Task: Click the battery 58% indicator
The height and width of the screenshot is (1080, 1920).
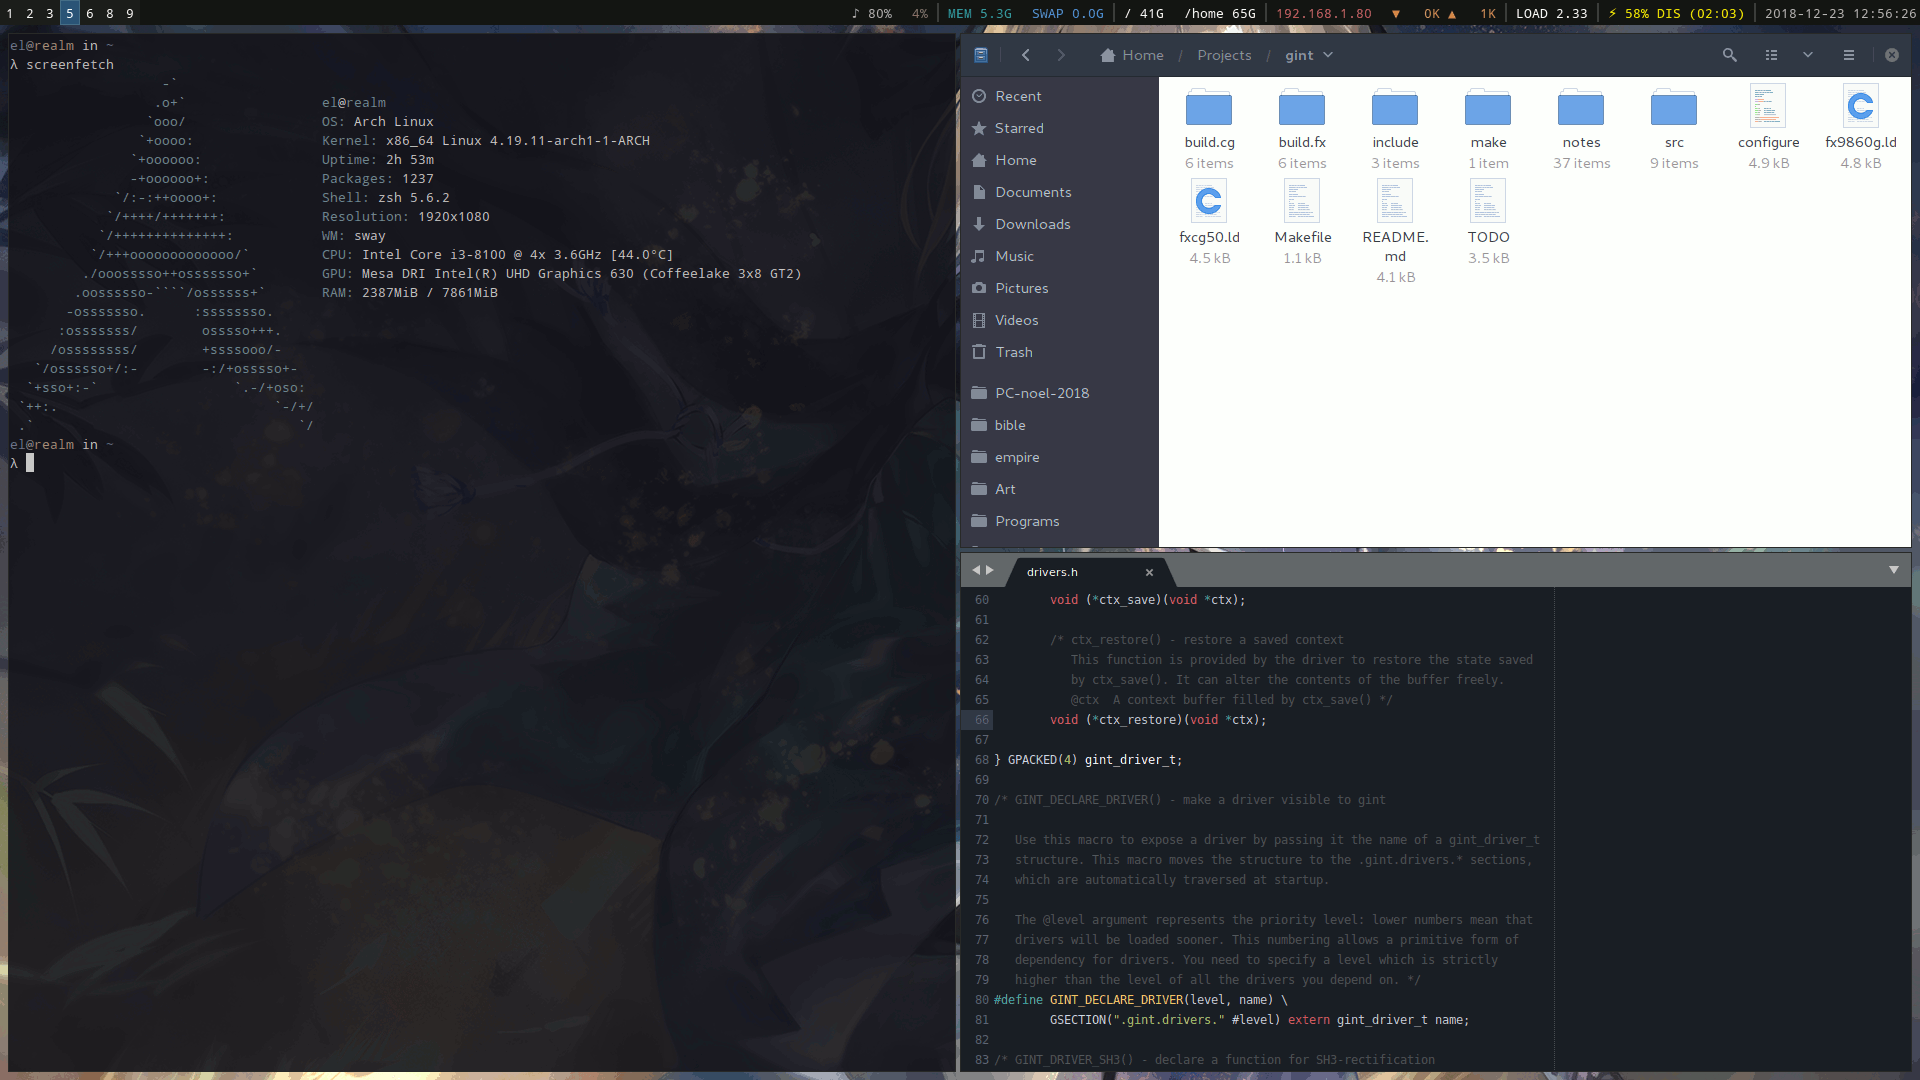Action: coord(1676,13)
